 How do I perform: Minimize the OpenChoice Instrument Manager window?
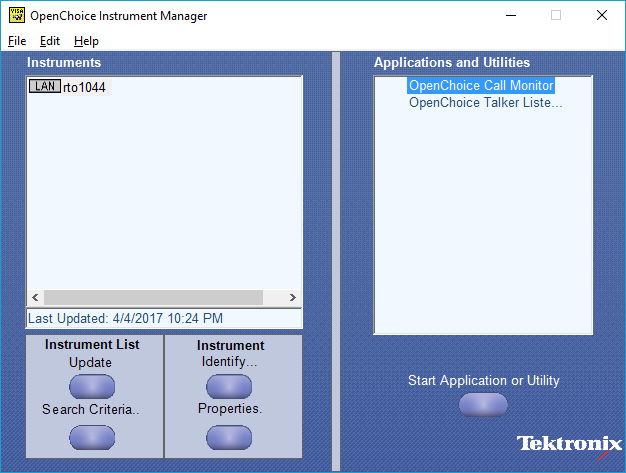tap(511, 16)
